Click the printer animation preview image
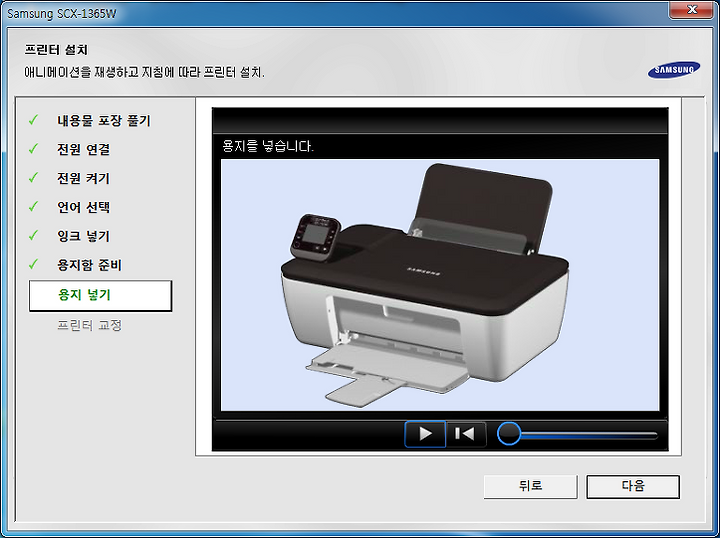The height and width of the screenshot is (538, 720). point(440,285)
